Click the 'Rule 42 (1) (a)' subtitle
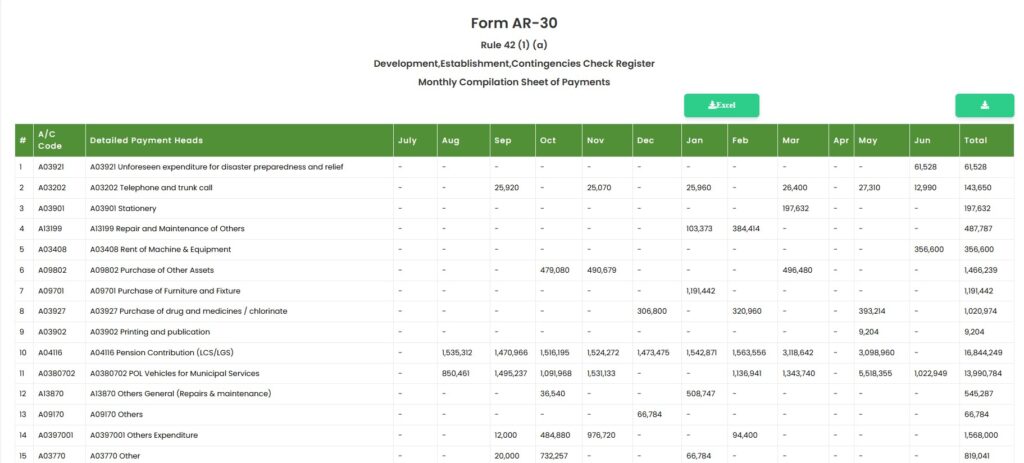 tap(513, 45)
